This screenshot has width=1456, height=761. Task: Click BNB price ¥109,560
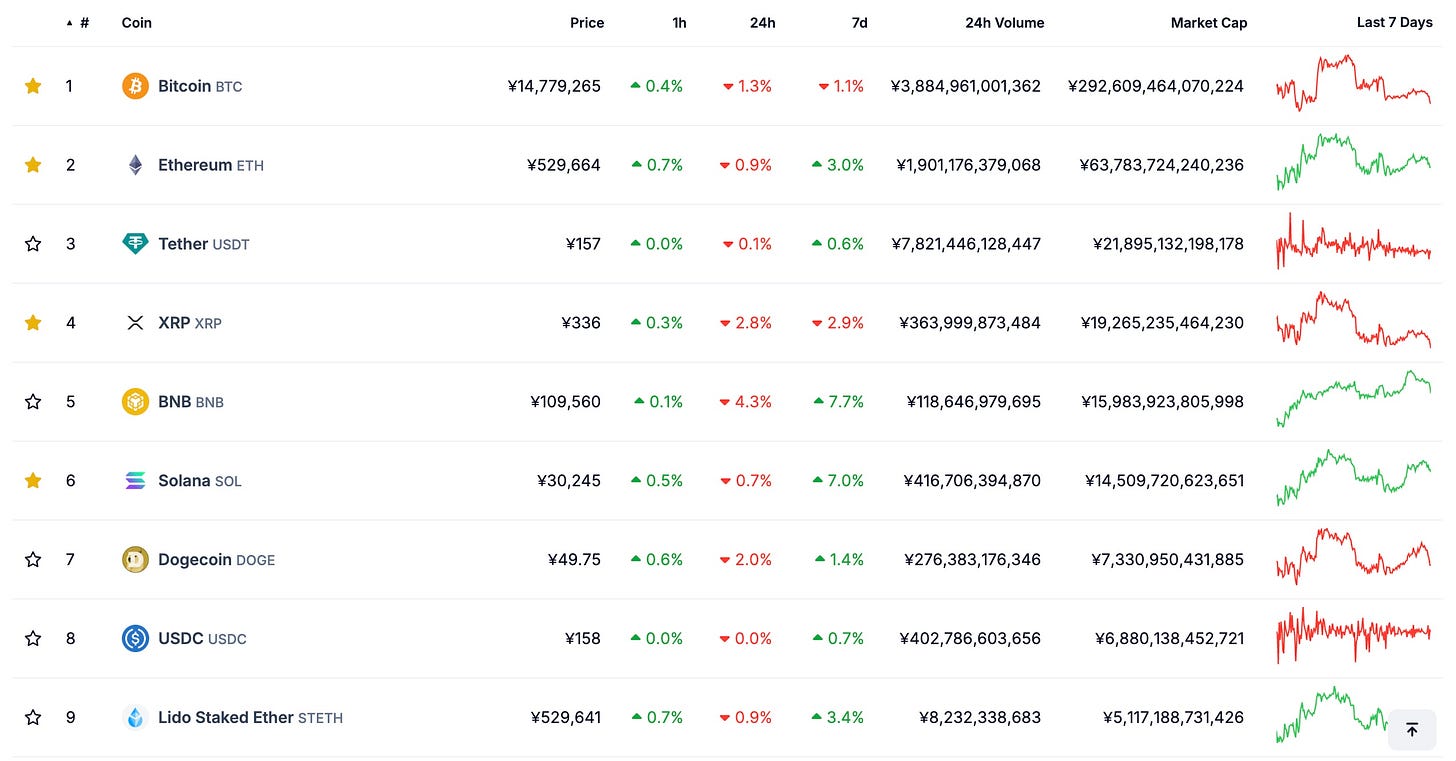point(566,402)
